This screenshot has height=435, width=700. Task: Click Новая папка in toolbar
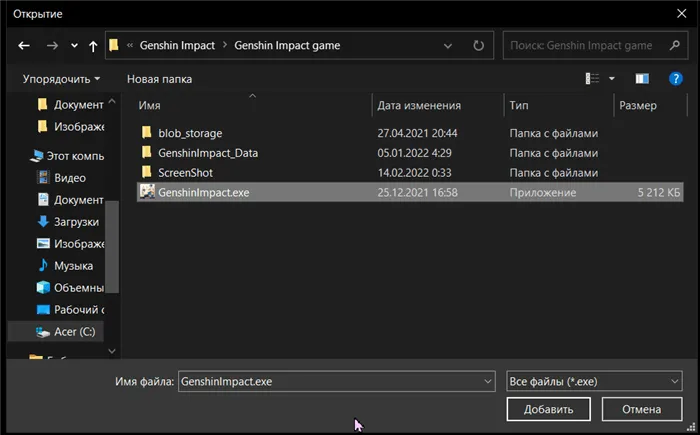(x=159, y=79)
